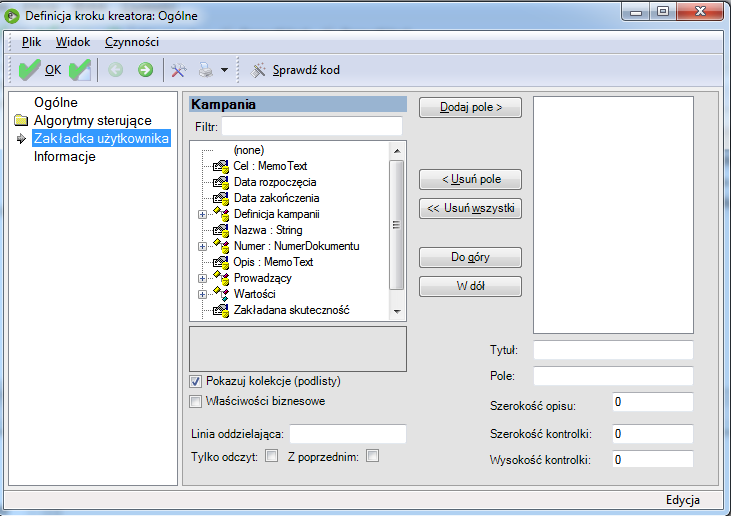Image resolution: width=731 pixels, height=516 pixels.
Task: Click the Szerokość kontrolki value field
Action: tap(653, 434)
